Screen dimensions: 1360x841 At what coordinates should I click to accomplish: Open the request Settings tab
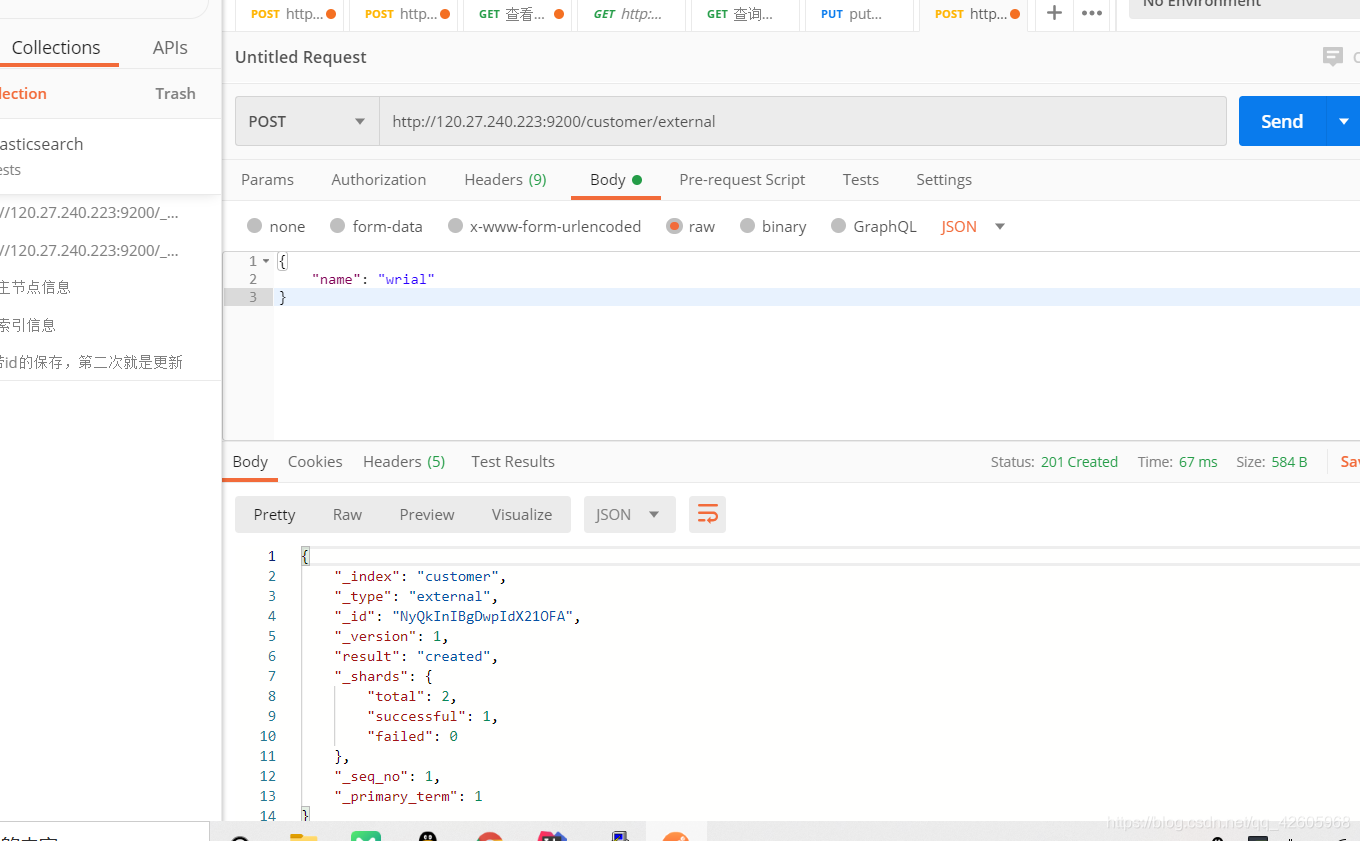[x=943, y=179]
